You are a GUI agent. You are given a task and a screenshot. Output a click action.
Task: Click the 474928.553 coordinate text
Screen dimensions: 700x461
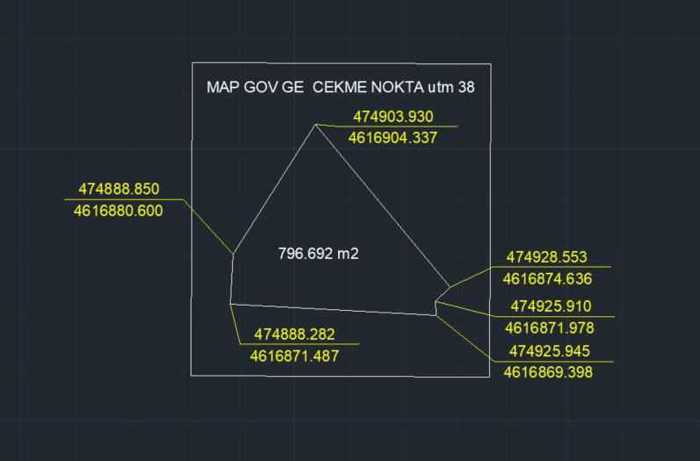547,257
